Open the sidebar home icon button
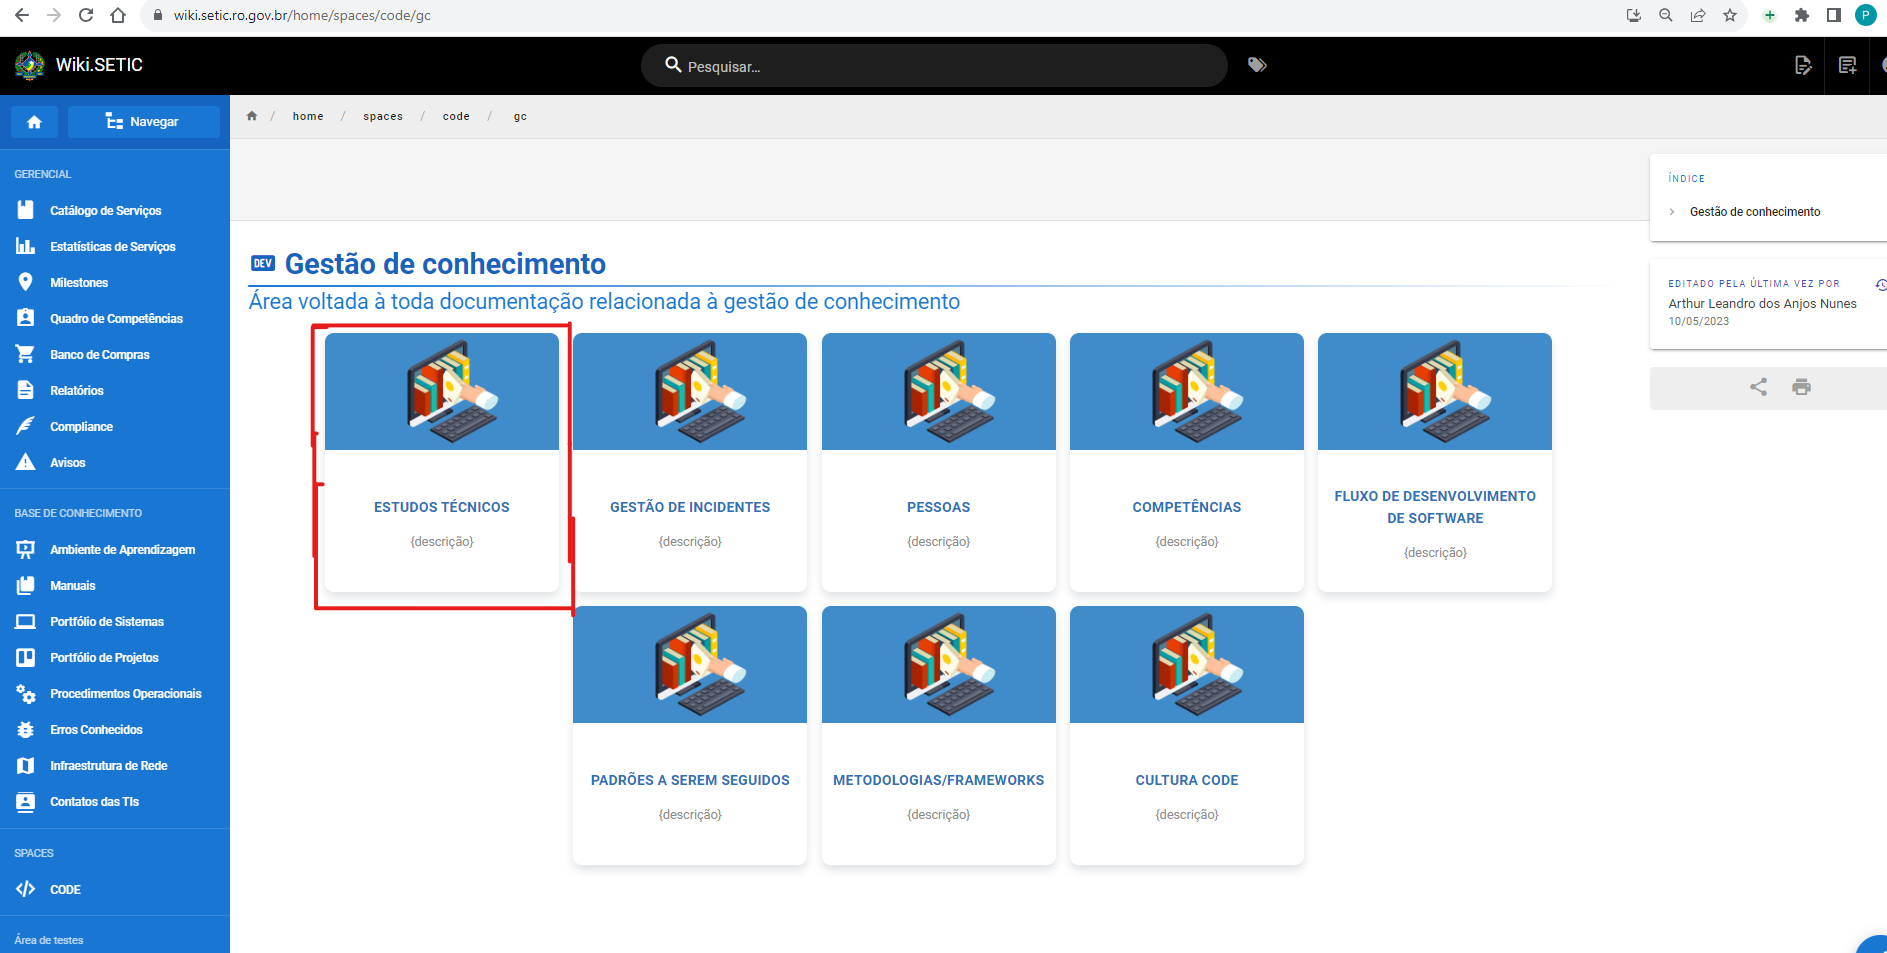 (x=34, y=122)
